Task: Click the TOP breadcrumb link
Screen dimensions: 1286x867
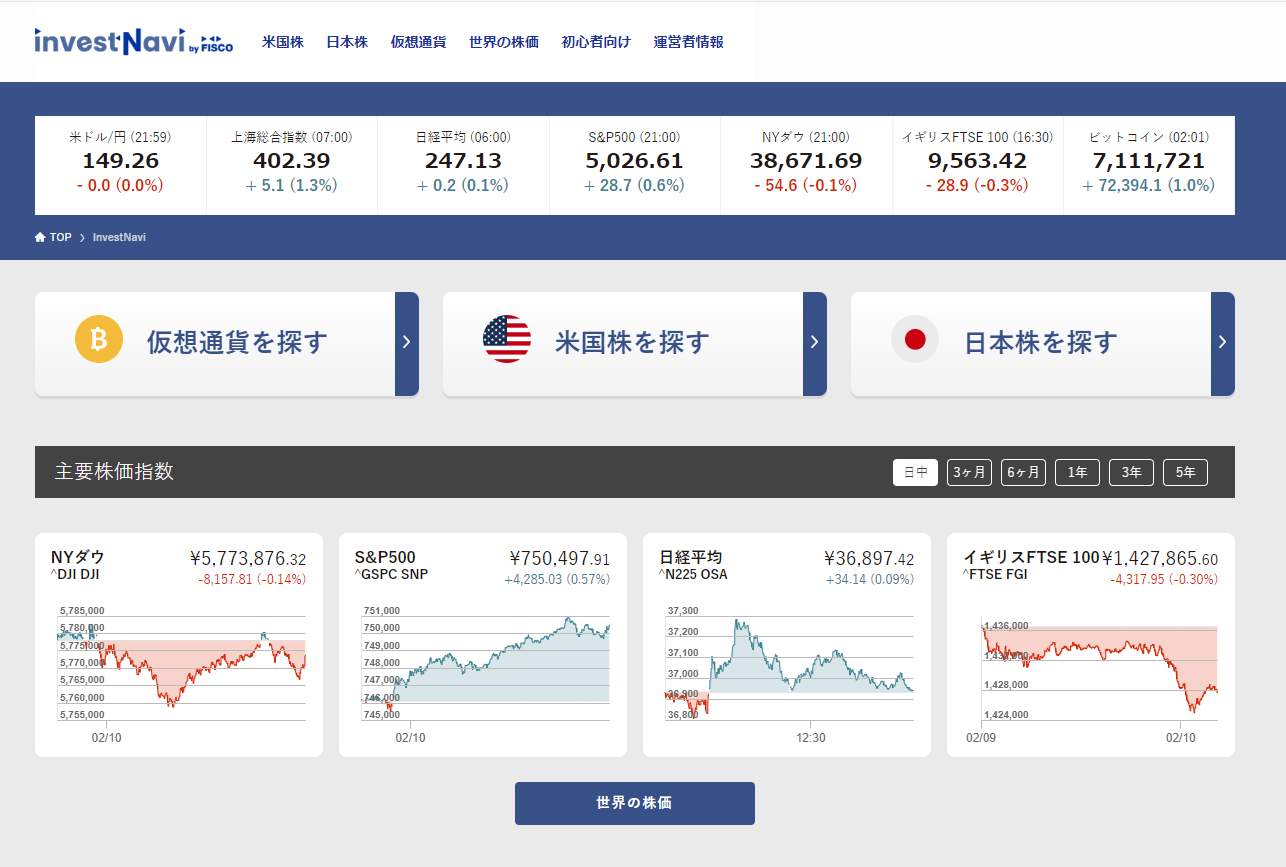Action: click(61, 238)
